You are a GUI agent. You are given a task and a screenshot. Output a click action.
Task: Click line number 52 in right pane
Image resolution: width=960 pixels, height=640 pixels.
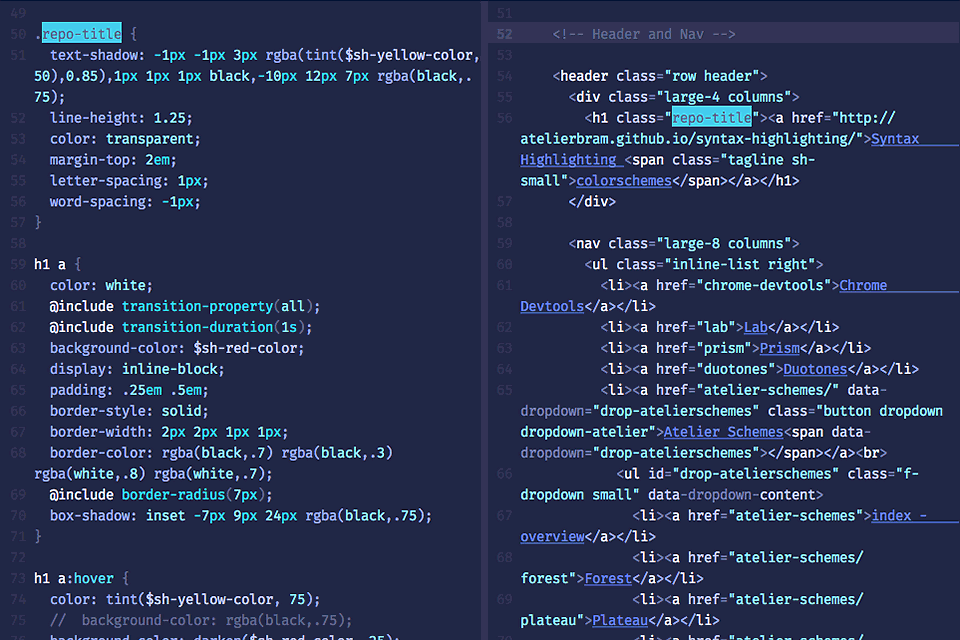[x=504, y=34]
